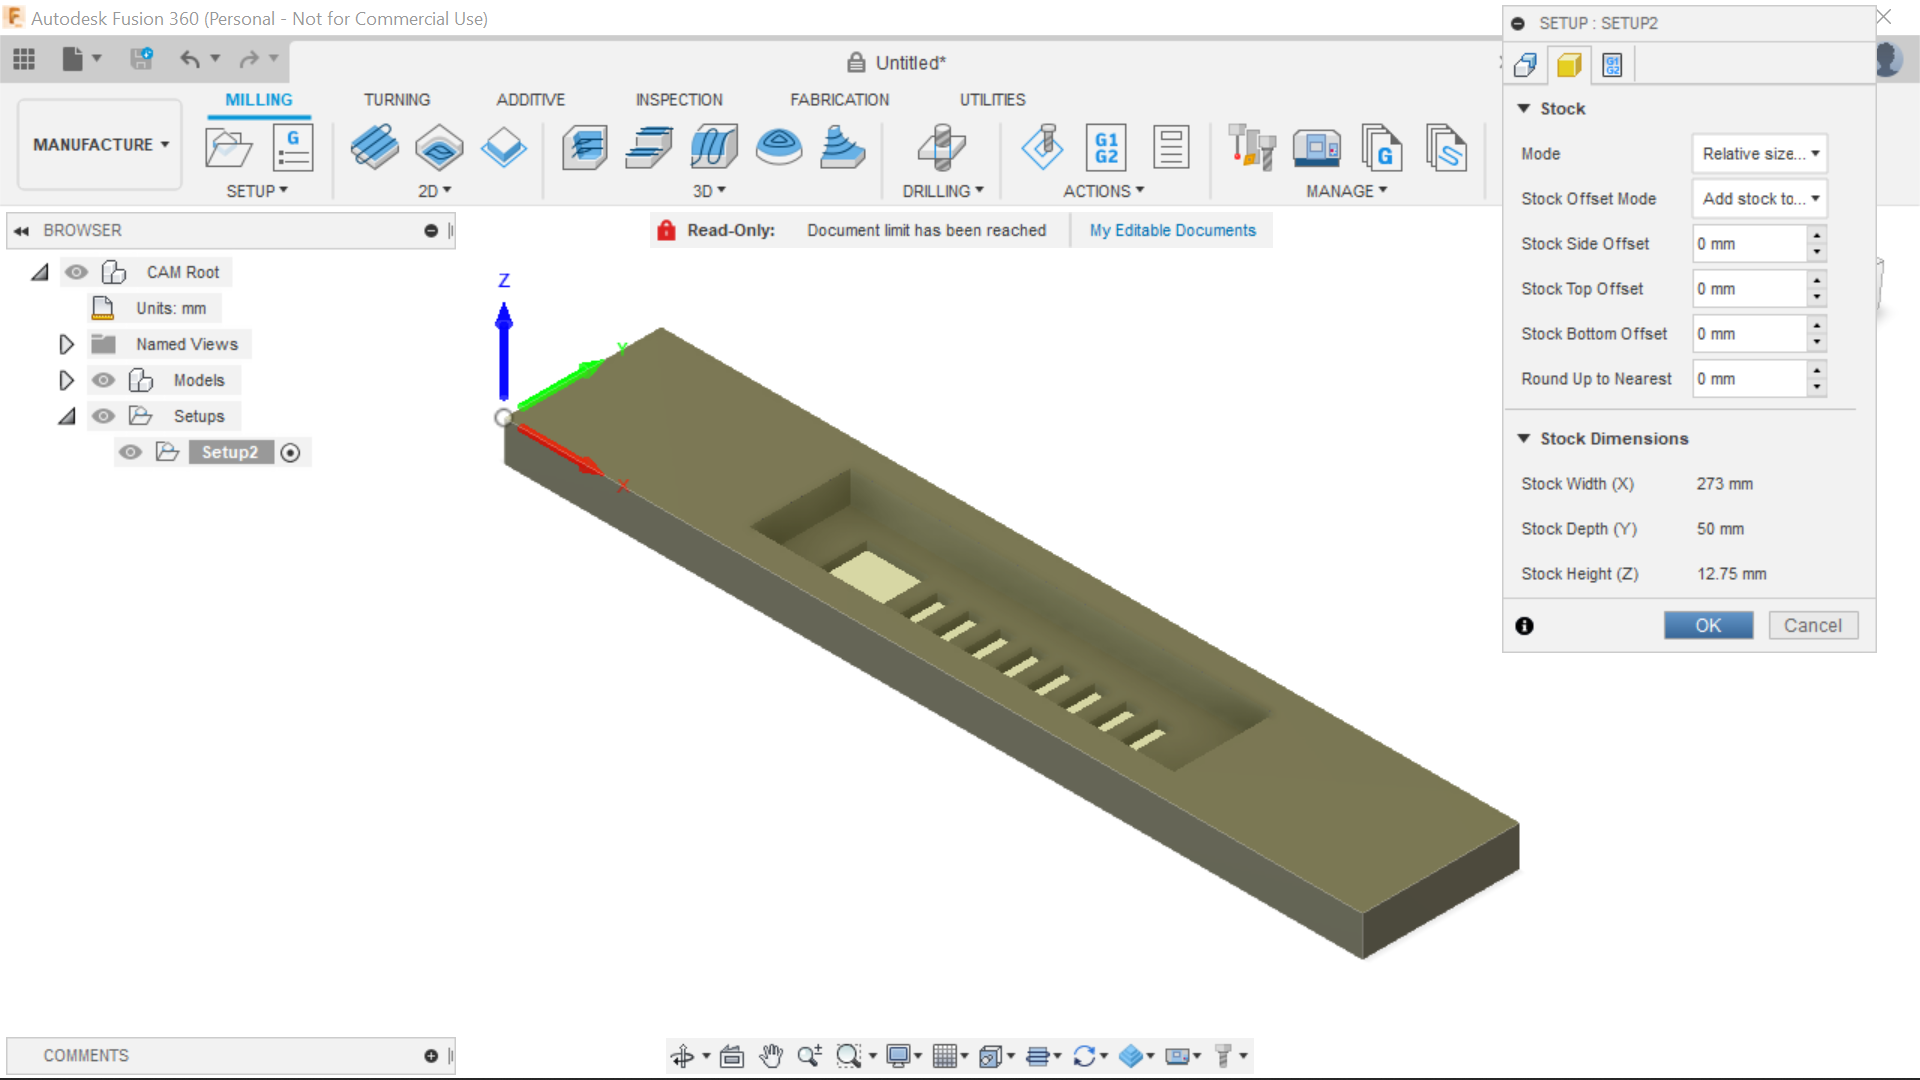Increase Stock Top Offset with stepper arrow

(x=1816, y=283)
